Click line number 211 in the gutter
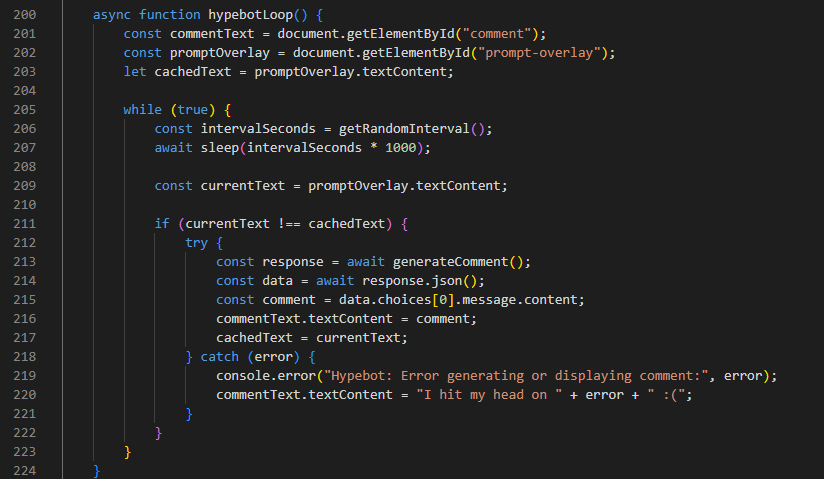Image resolution: width=824 pixels, height=479 pixels. (x=25, y=224)
